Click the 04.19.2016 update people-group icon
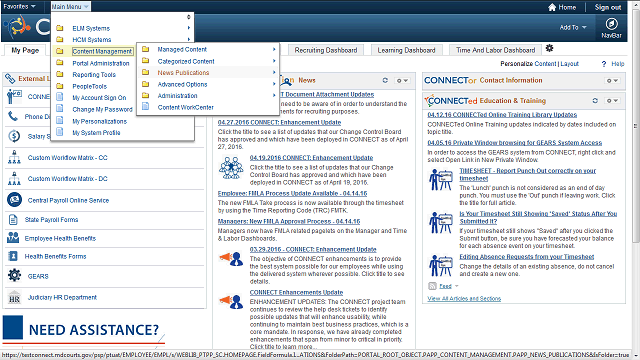 [231, 167]
